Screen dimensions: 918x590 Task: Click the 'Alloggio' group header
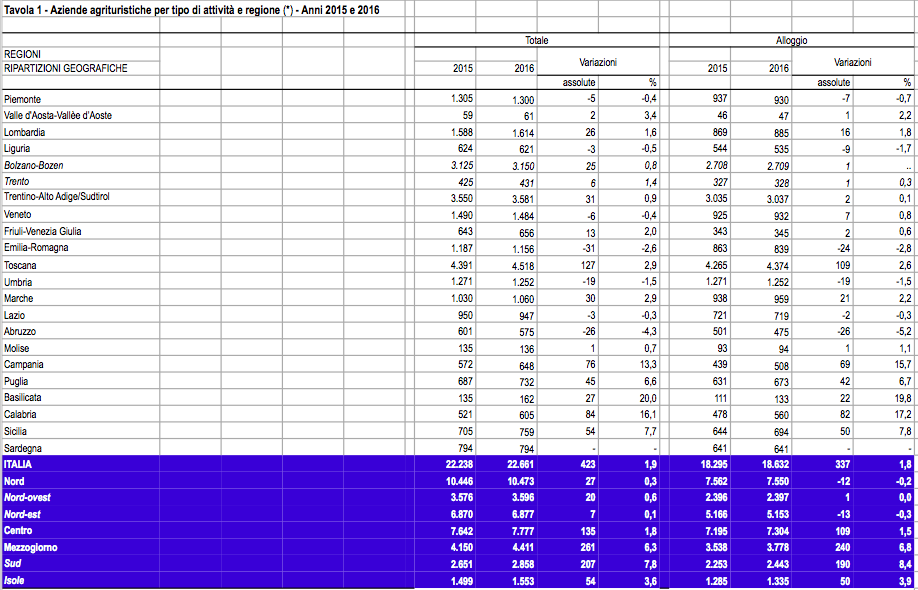pos(792,40)
